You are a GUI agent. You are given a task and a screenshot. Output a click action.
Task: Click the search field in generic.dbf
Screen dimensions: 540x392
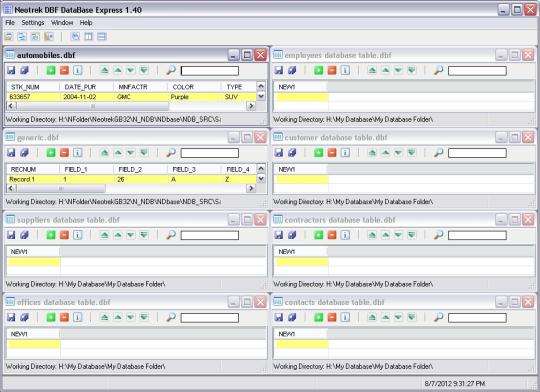click(x=210, y=153)
